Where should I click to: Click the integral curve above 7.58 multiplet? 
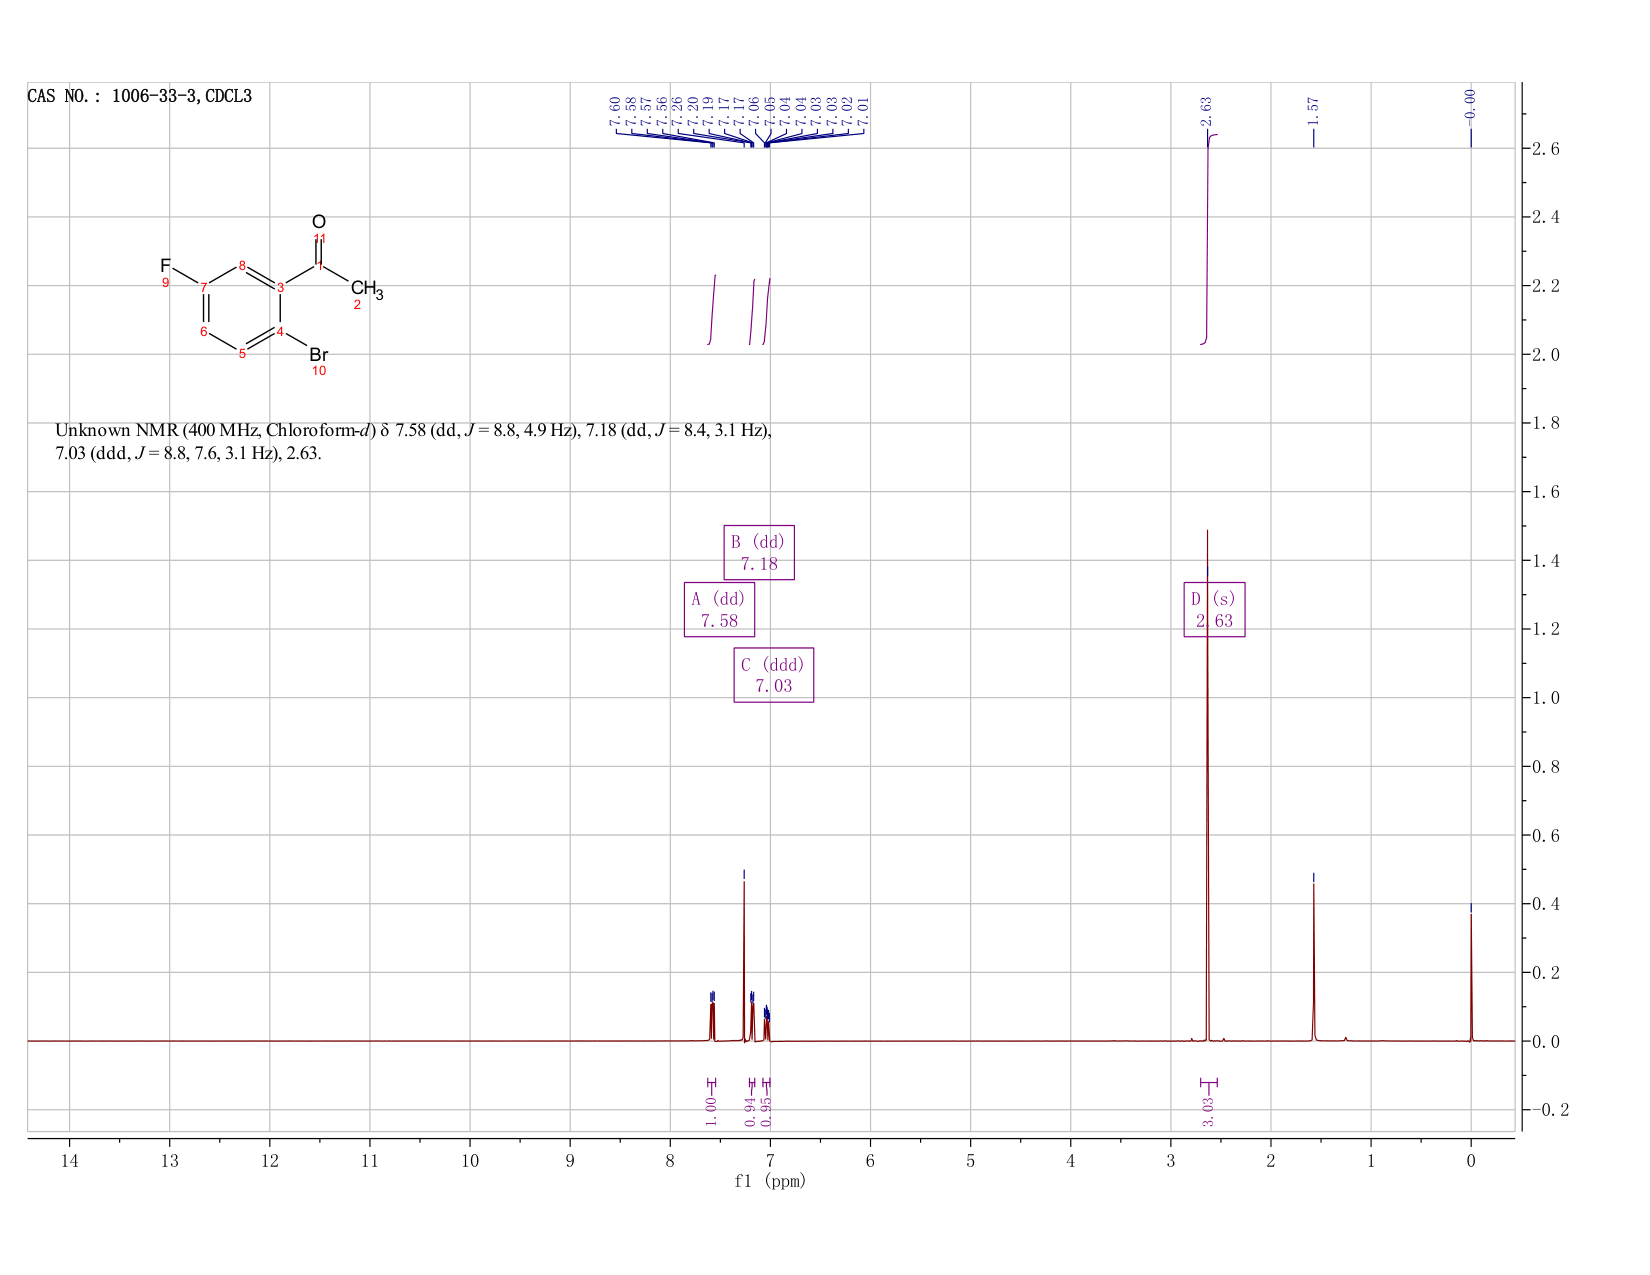pyautogui.click(x=712, y=309)
